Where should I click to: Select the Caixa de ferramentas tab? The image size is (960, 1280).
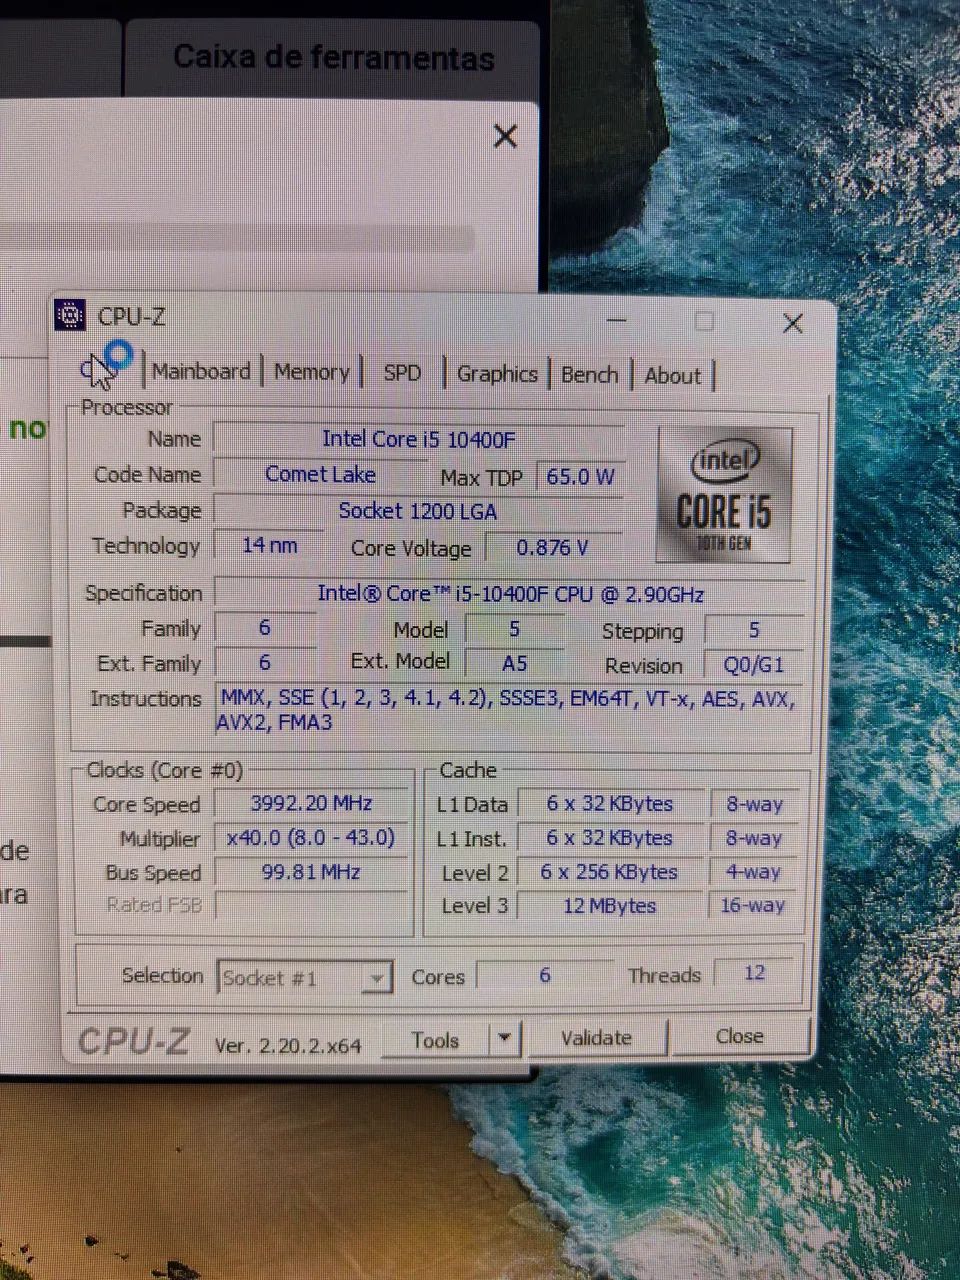coord(333,56)
